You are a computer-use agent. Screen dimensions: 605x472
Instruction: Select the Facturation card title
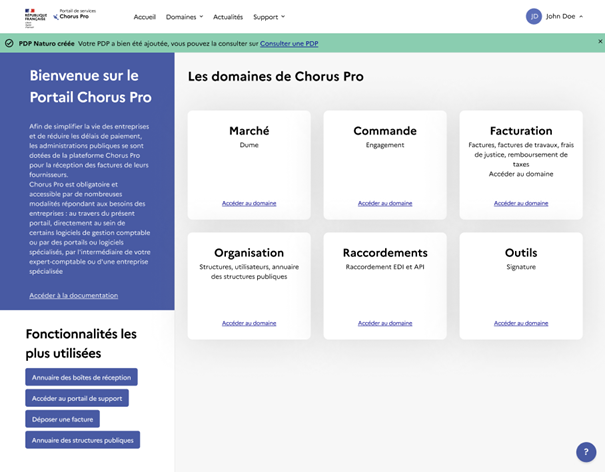[x=521, y=131]
